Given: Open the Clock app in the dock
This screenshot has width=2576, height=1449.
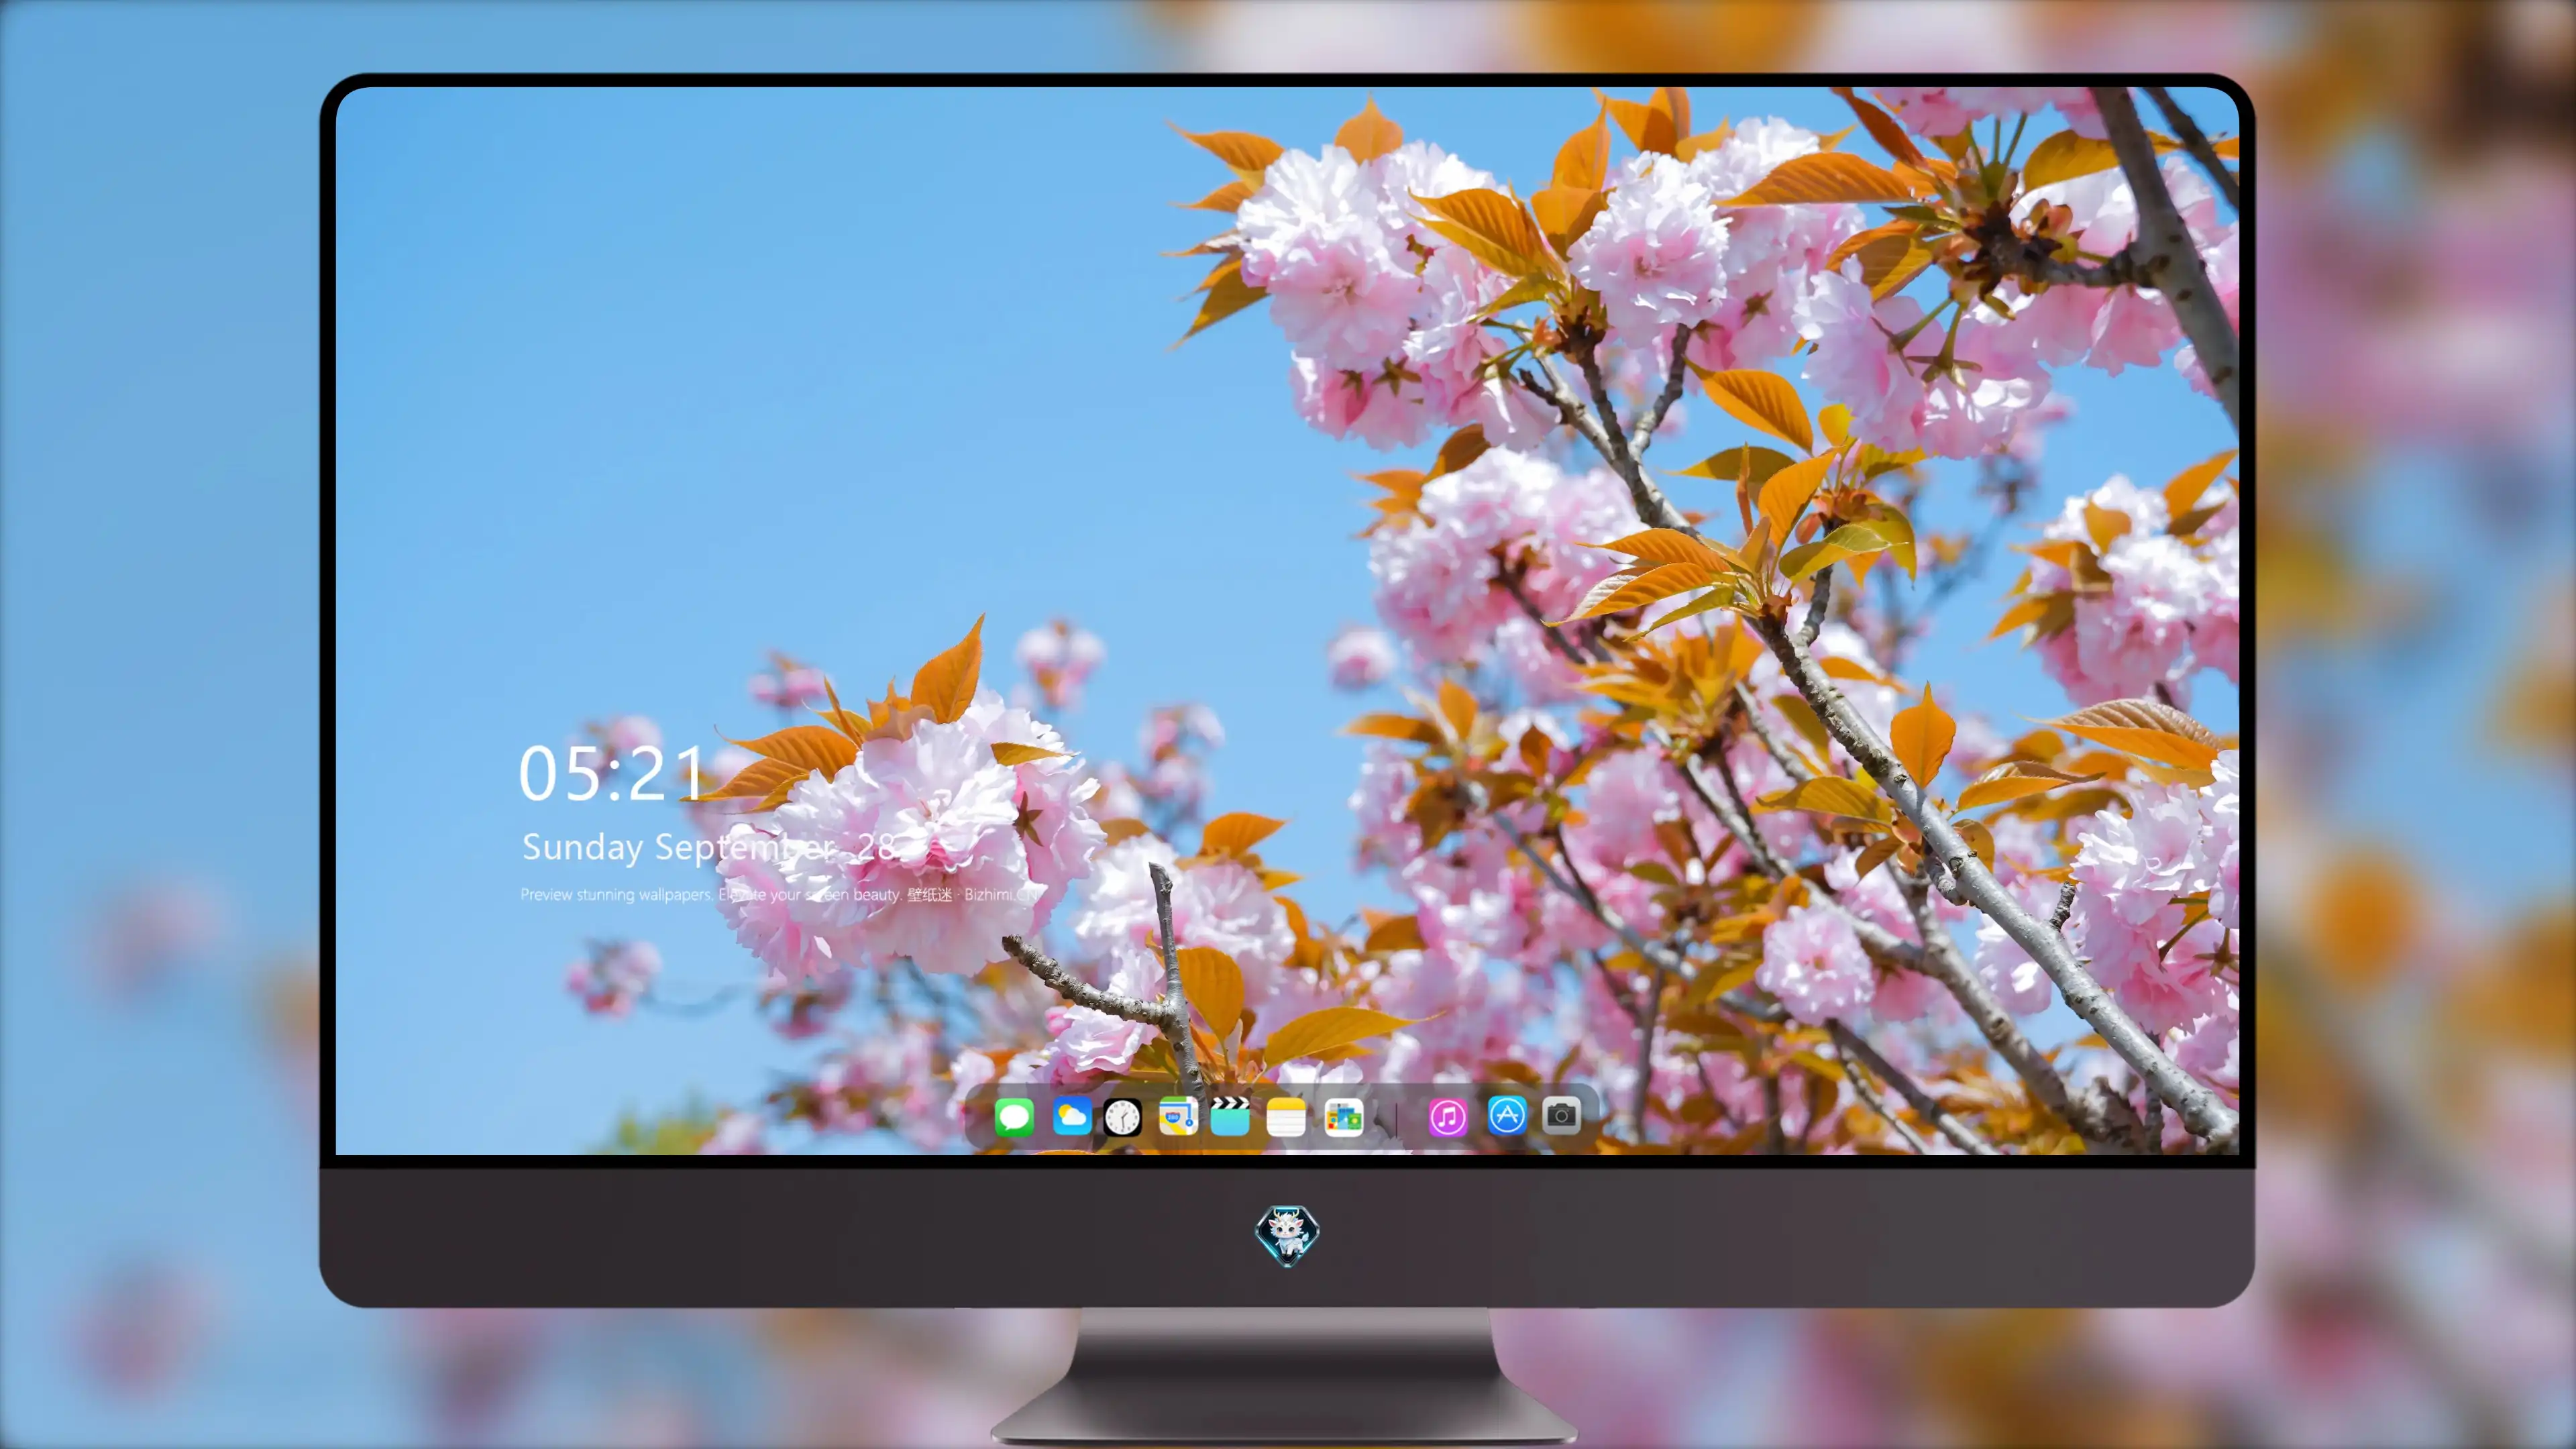Looking at the screenshot, I should tap(1122, 1117).
